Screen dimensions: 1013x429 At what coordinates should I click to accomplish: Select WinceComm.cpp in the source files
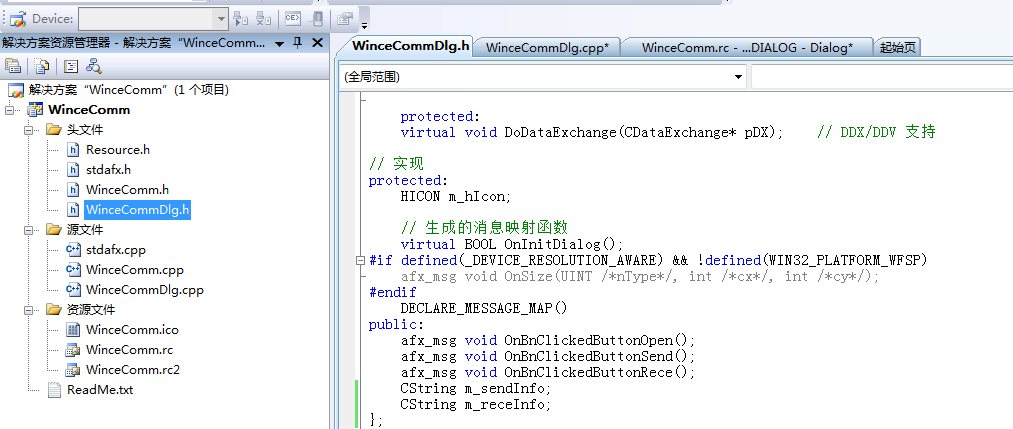(x=134, y=270)
